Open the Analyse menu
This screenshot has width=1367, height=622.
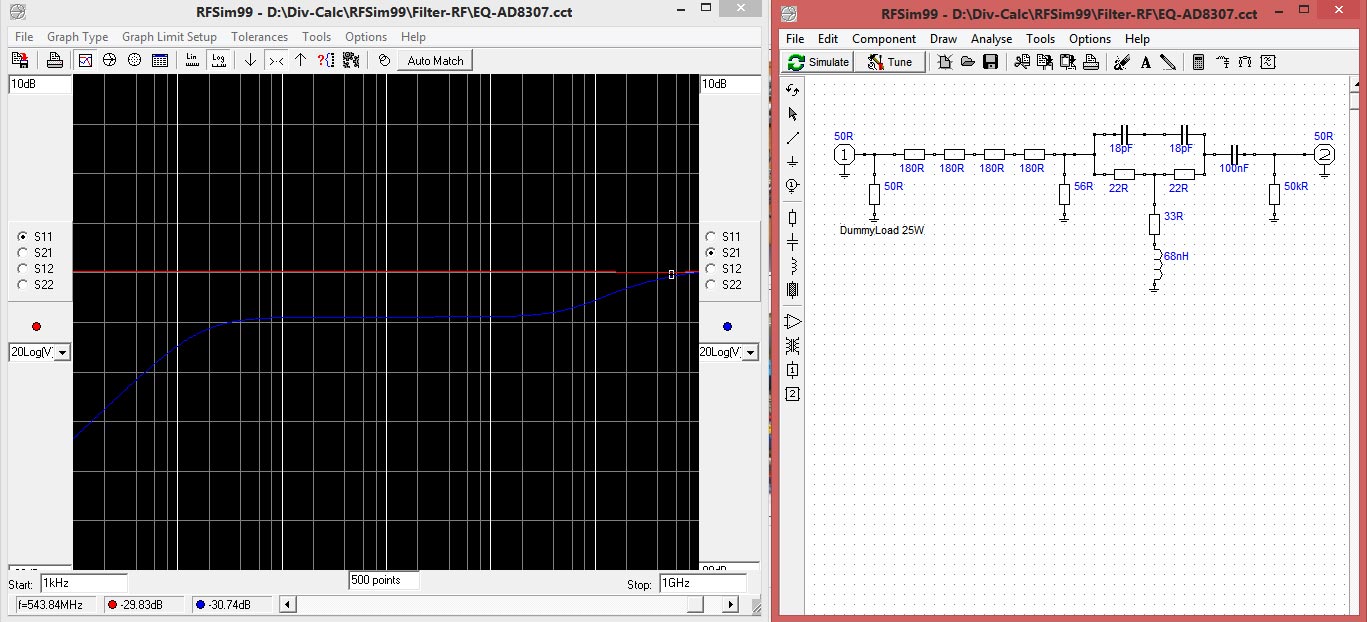coord(991,39)
